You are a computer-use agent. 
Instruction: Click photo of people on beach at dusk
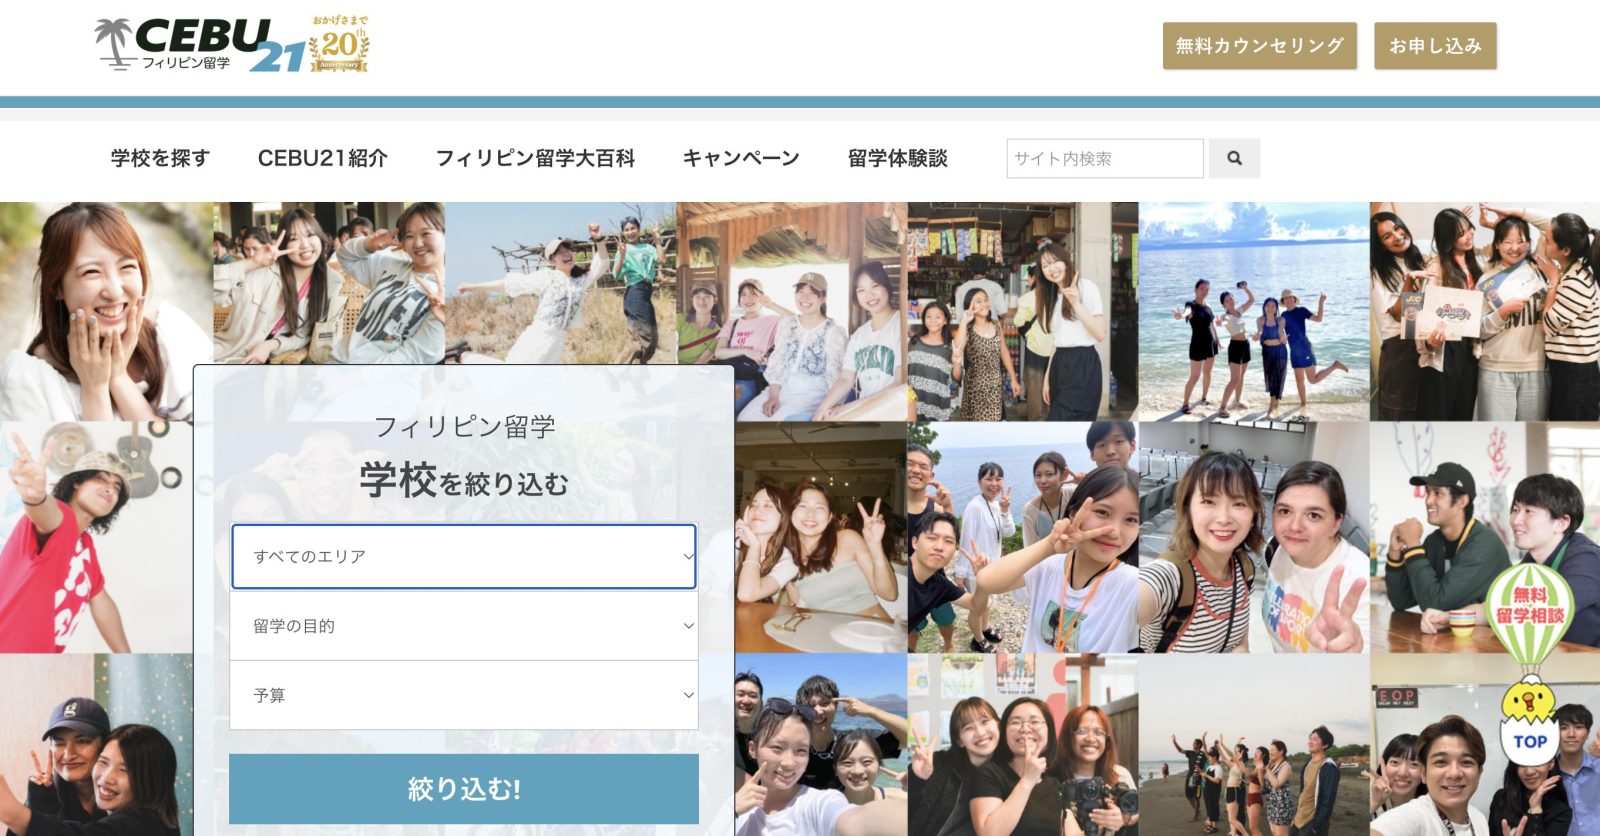[1254, 745]
